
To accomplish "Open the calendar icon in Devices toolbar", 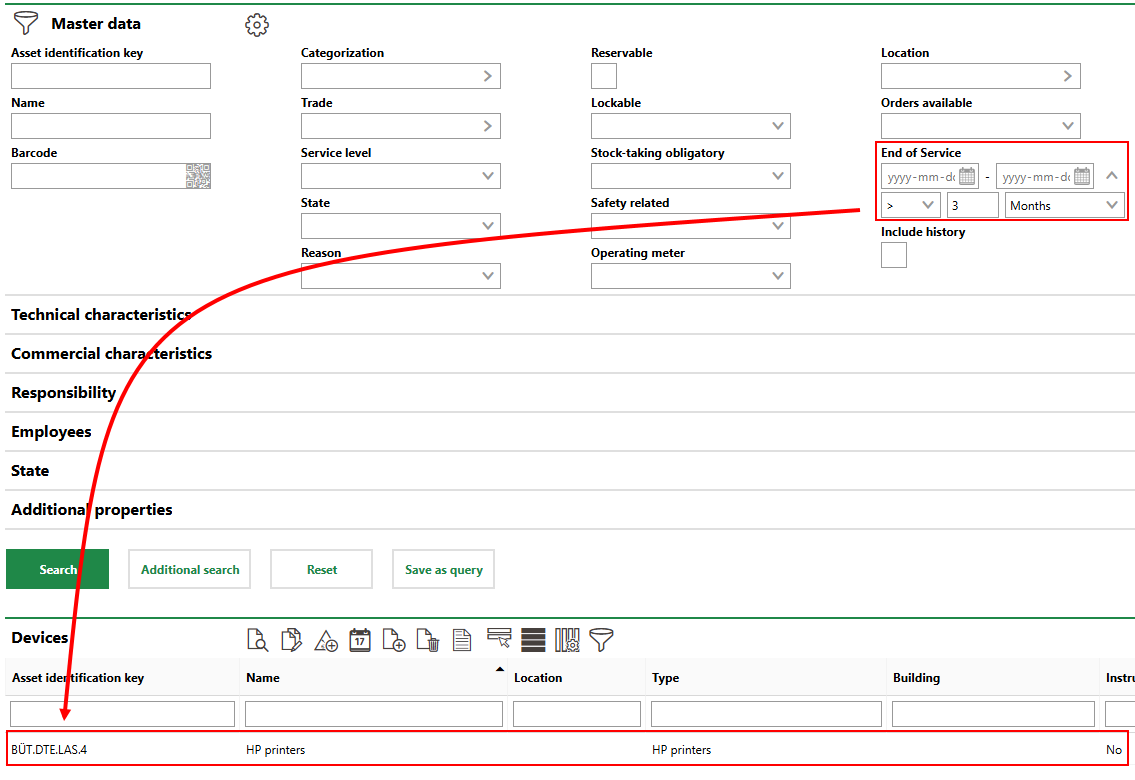I will [x=360, y=640].
